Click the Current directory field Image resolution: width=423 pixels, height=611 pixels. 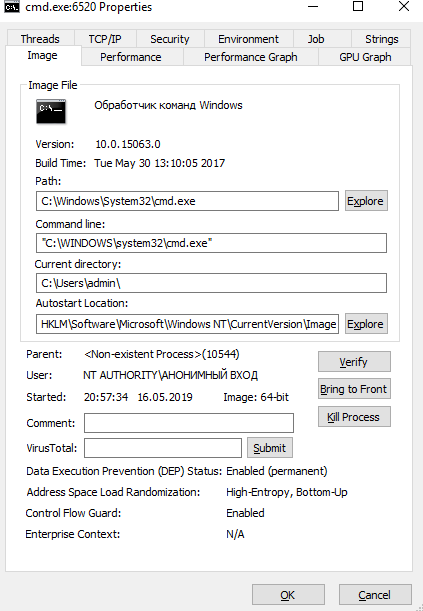point(212,283)
